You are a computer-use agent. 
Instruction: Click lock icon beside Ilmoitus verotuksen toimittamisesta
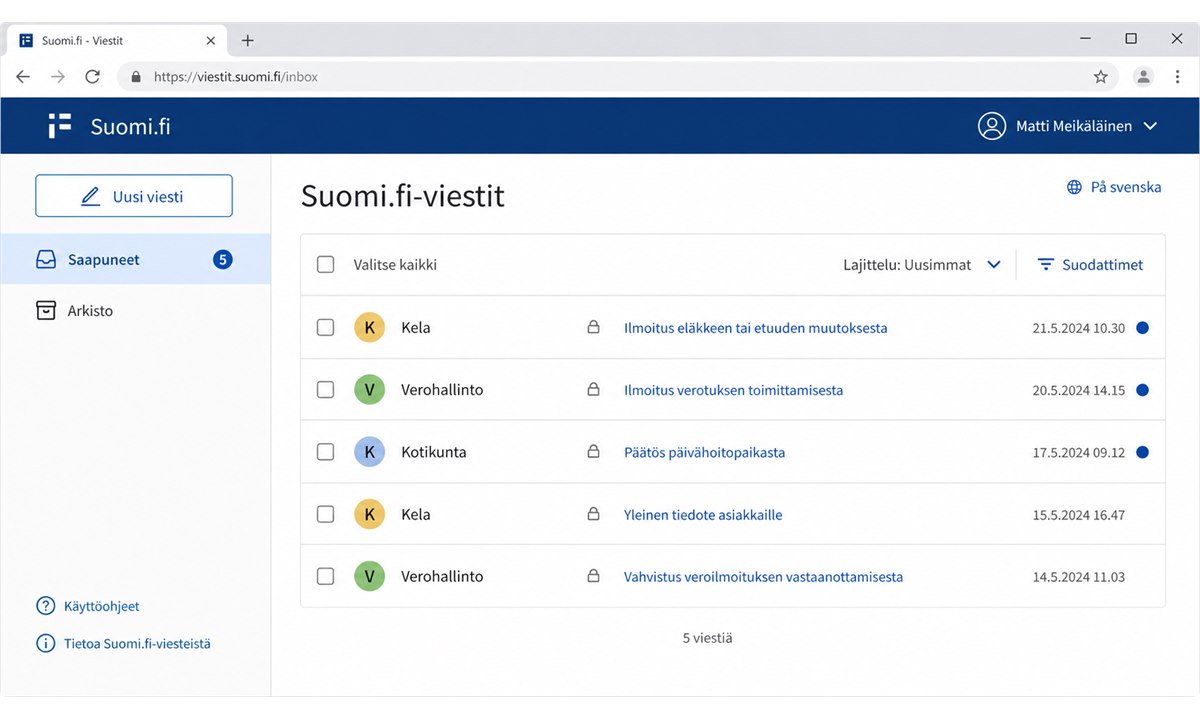593,389
